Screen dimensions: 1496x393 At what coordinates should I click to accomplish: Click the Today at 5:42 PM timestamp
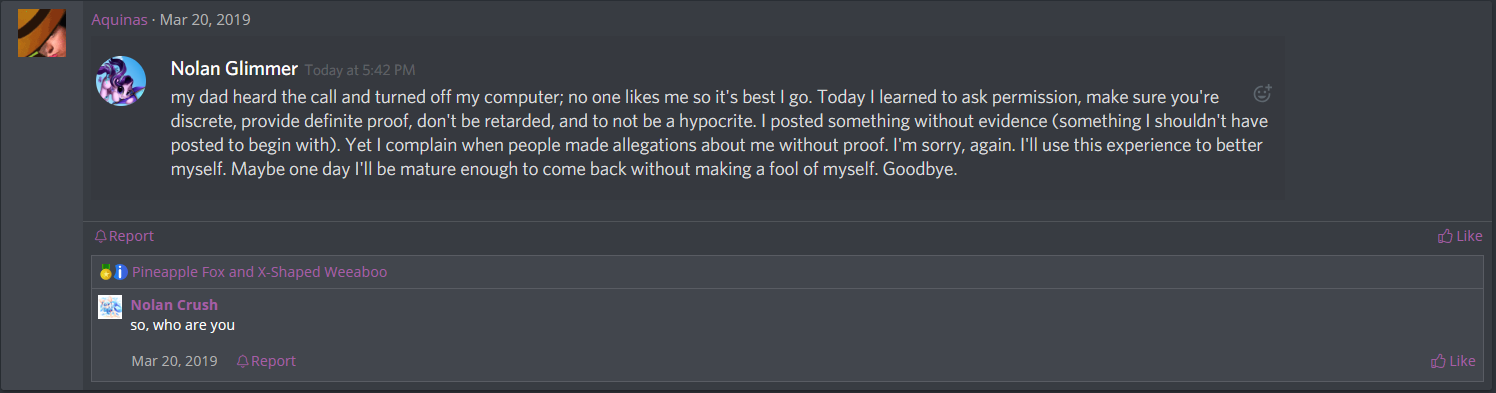[360, 70]
